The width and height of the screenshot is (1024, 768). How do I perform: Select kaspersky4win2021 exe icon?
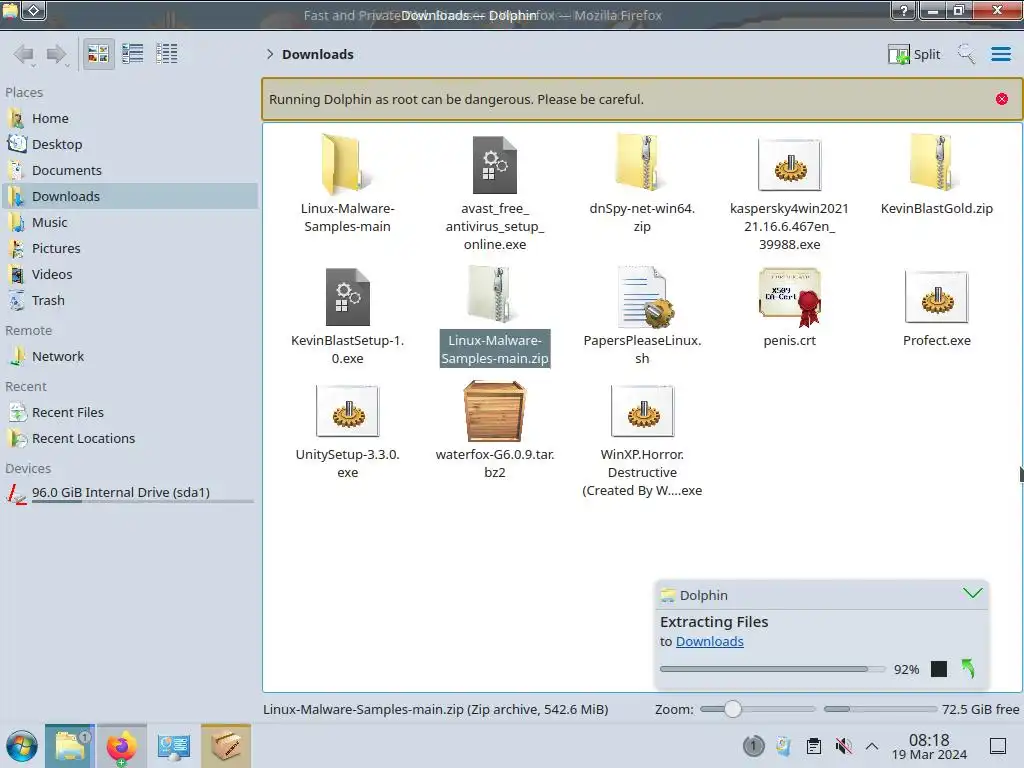(789, 165)
